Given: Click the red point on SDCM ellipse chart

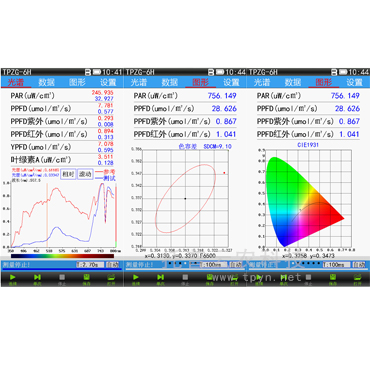Looking at the screenshot, I should pos(224,173).
